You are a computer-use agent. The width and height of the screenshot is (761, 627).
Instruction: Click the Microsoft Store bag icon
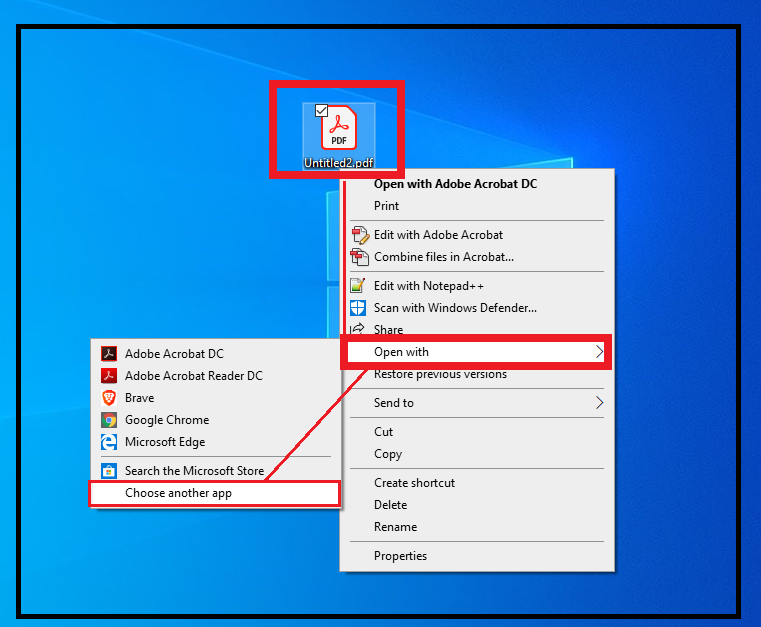pos(109,471)
